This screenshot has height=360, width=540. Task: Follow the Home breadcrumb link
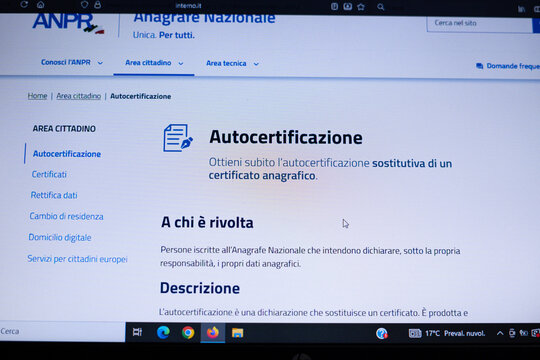click(x=37, y=96)
